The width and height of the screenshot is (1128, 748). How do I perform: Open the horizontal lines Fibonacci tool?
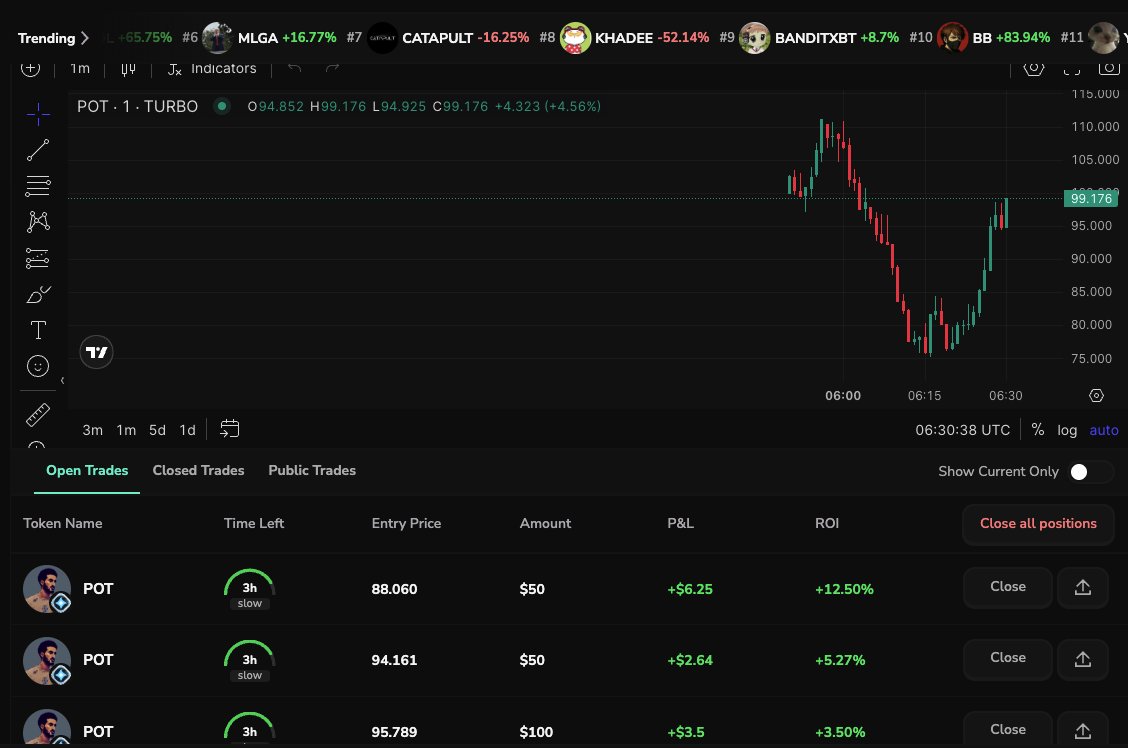tap(38, 186)
